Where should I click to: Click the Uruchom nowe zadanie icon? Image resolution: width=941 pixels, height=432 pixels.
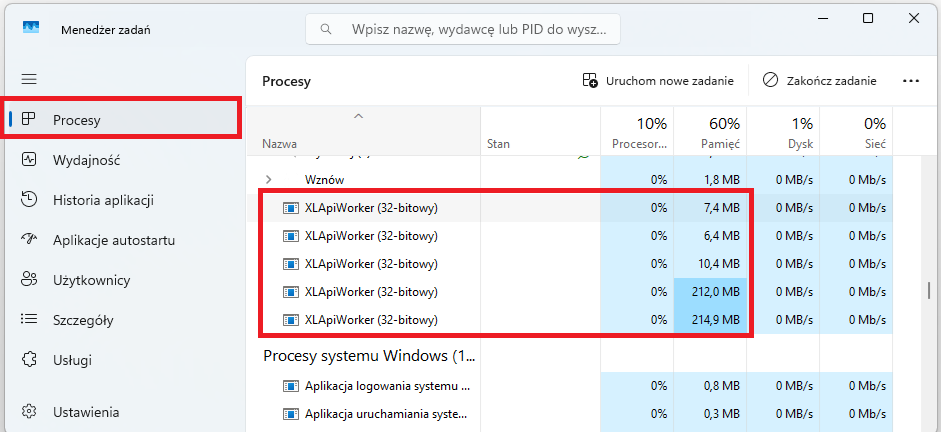[590, 80]
